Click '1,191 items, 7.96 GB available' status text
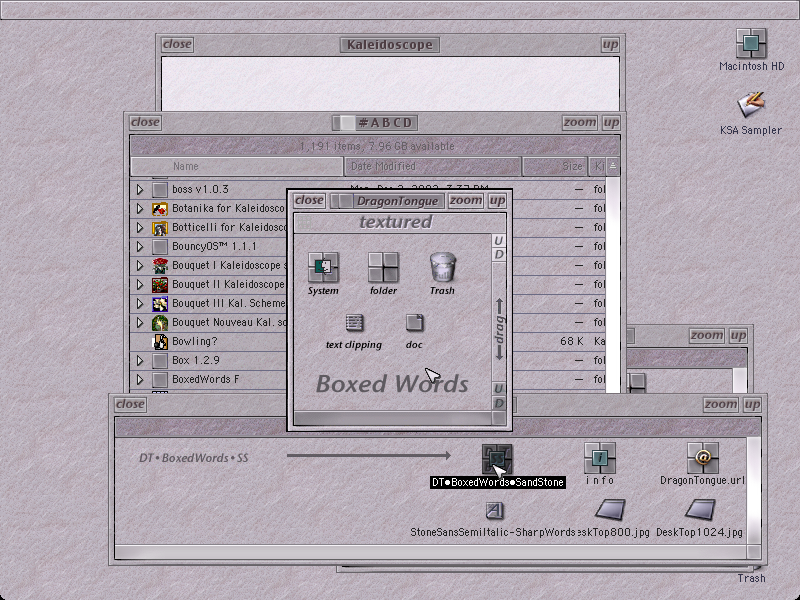The height and width of the screenshot is (600, 800). click(377, 146)
